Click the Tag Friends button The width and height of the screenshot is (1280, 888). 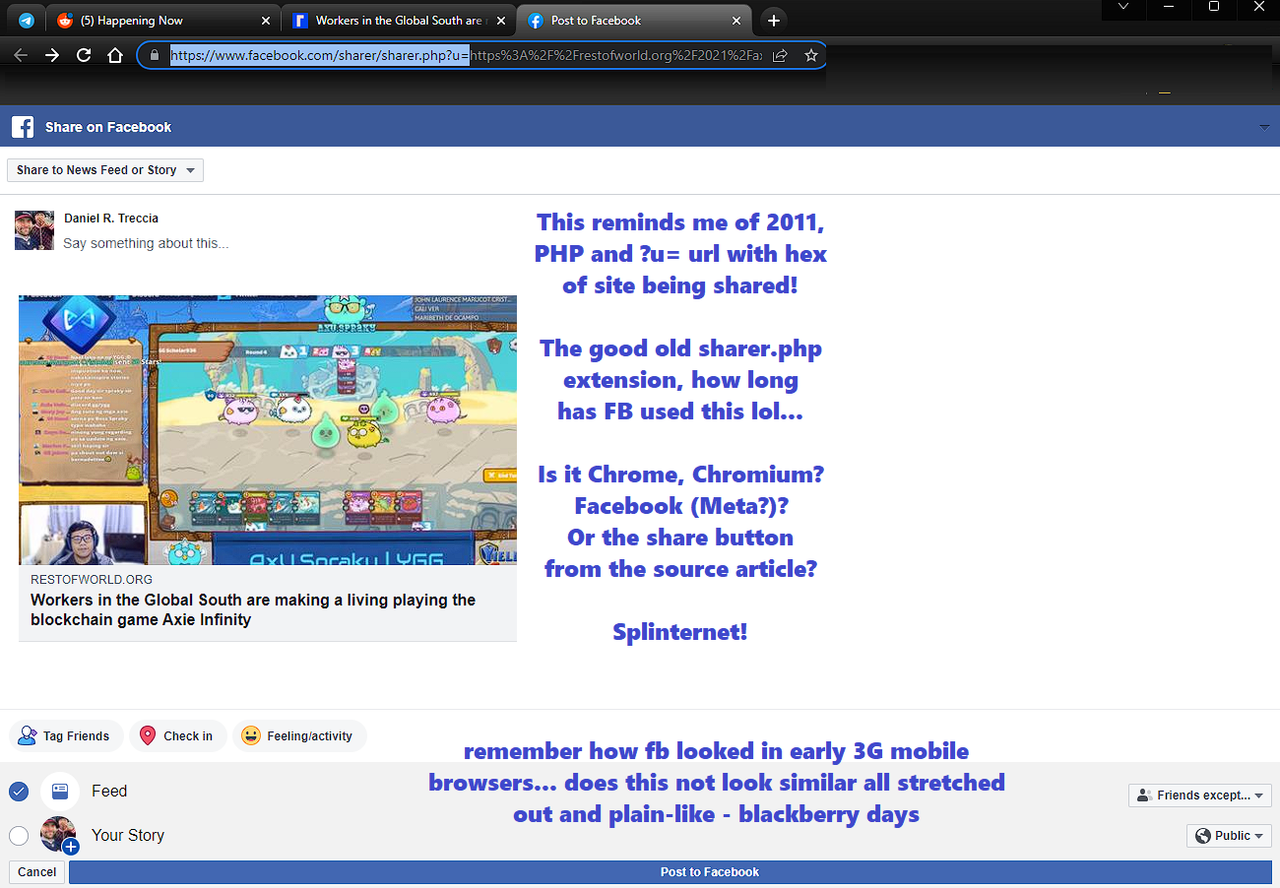tap(66, 736)
